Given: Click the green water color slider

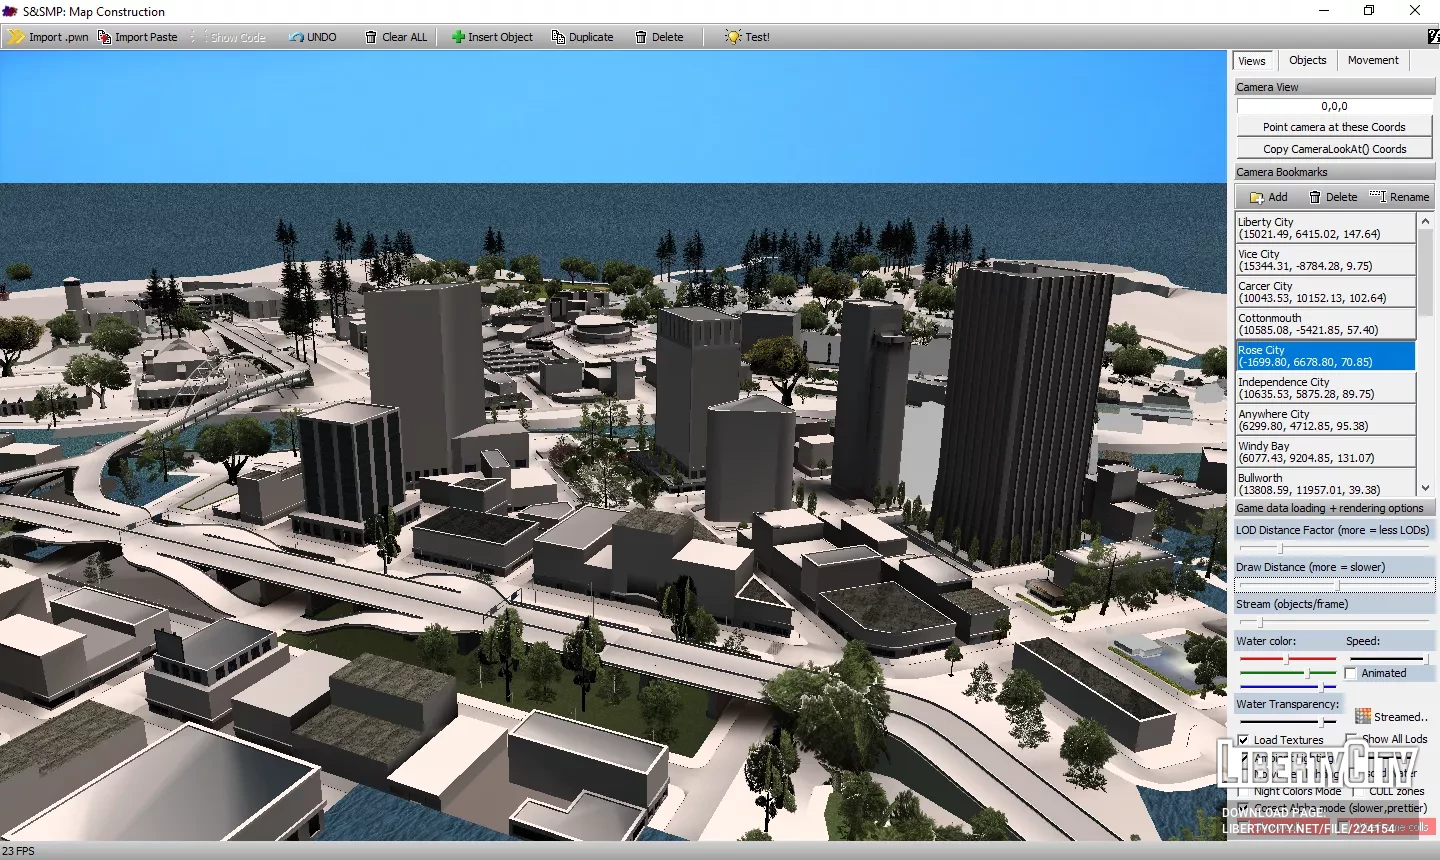Looking at the screenshot, I should pos(1288,673).
